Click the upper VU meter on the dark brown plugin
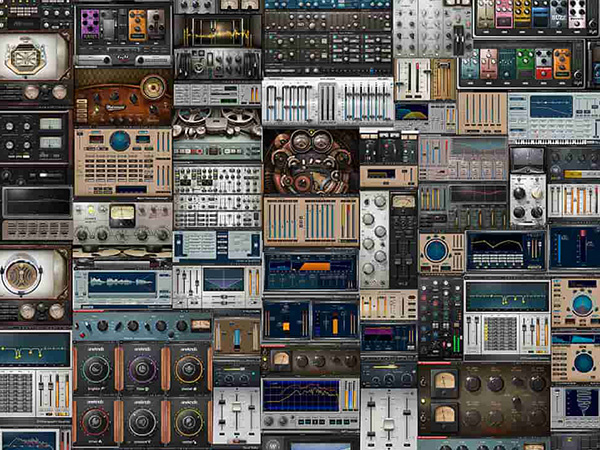600x450 pixels. tap(445, 382)
